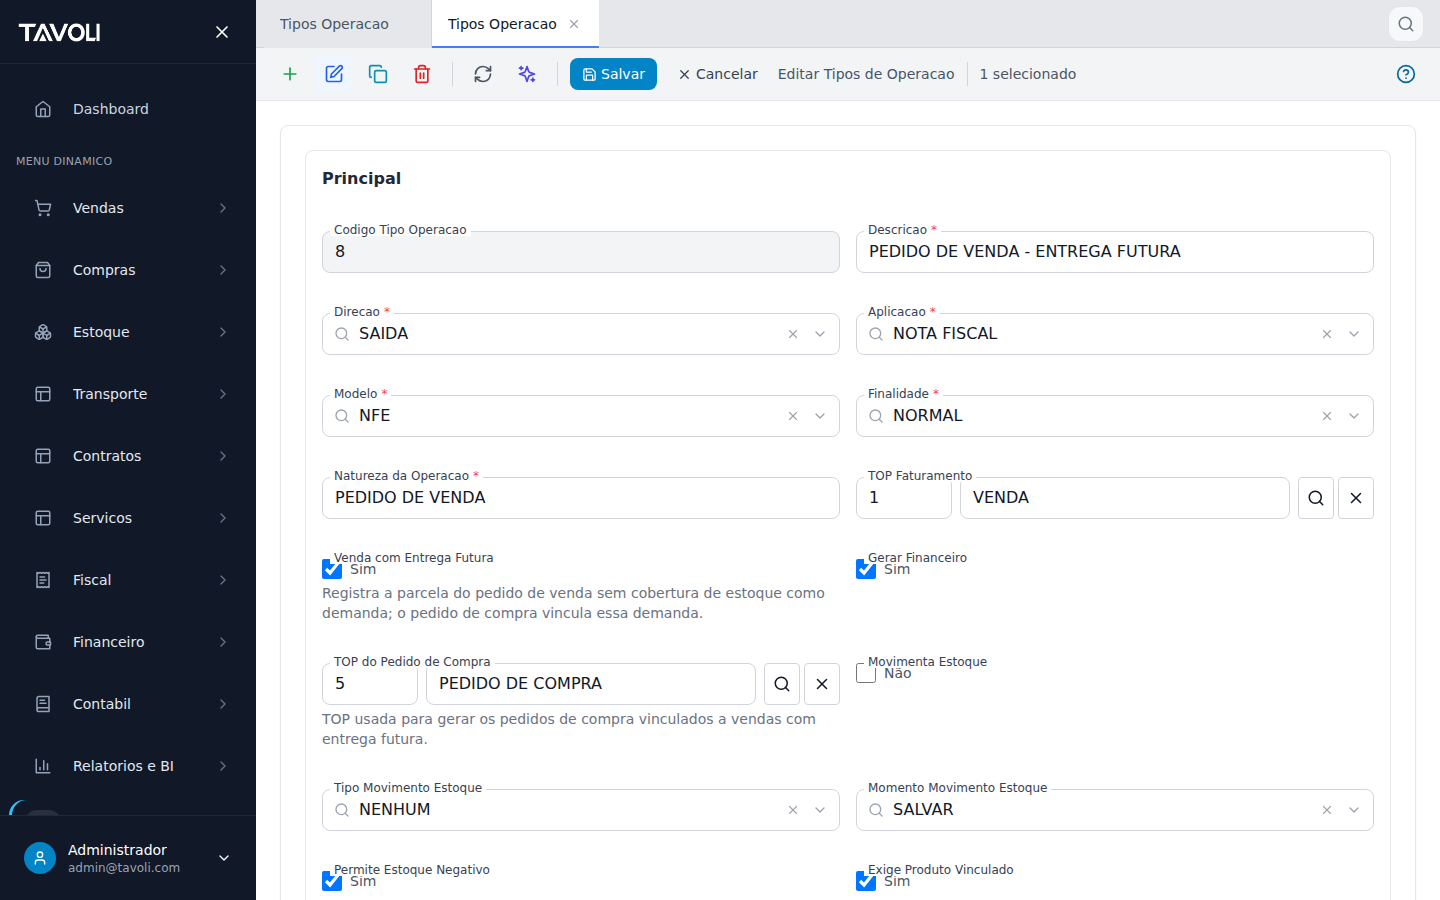Clear the Direcao SAIDA selection

point(793,334)
